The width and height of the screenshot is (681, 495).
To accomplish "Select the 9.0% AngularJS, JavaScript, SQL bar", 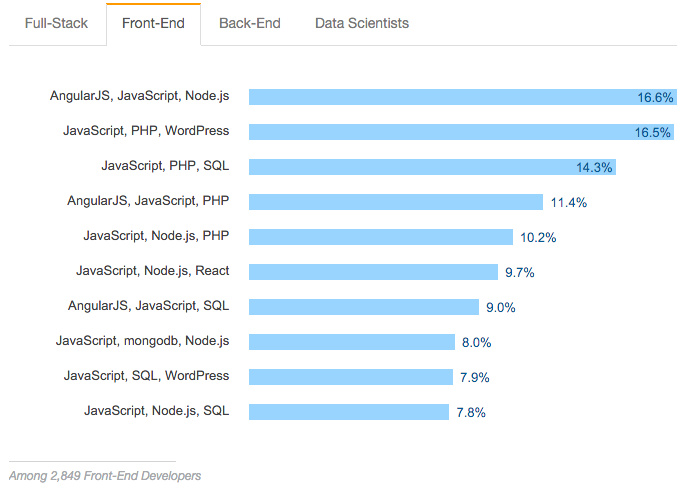I will click(364, 307).
